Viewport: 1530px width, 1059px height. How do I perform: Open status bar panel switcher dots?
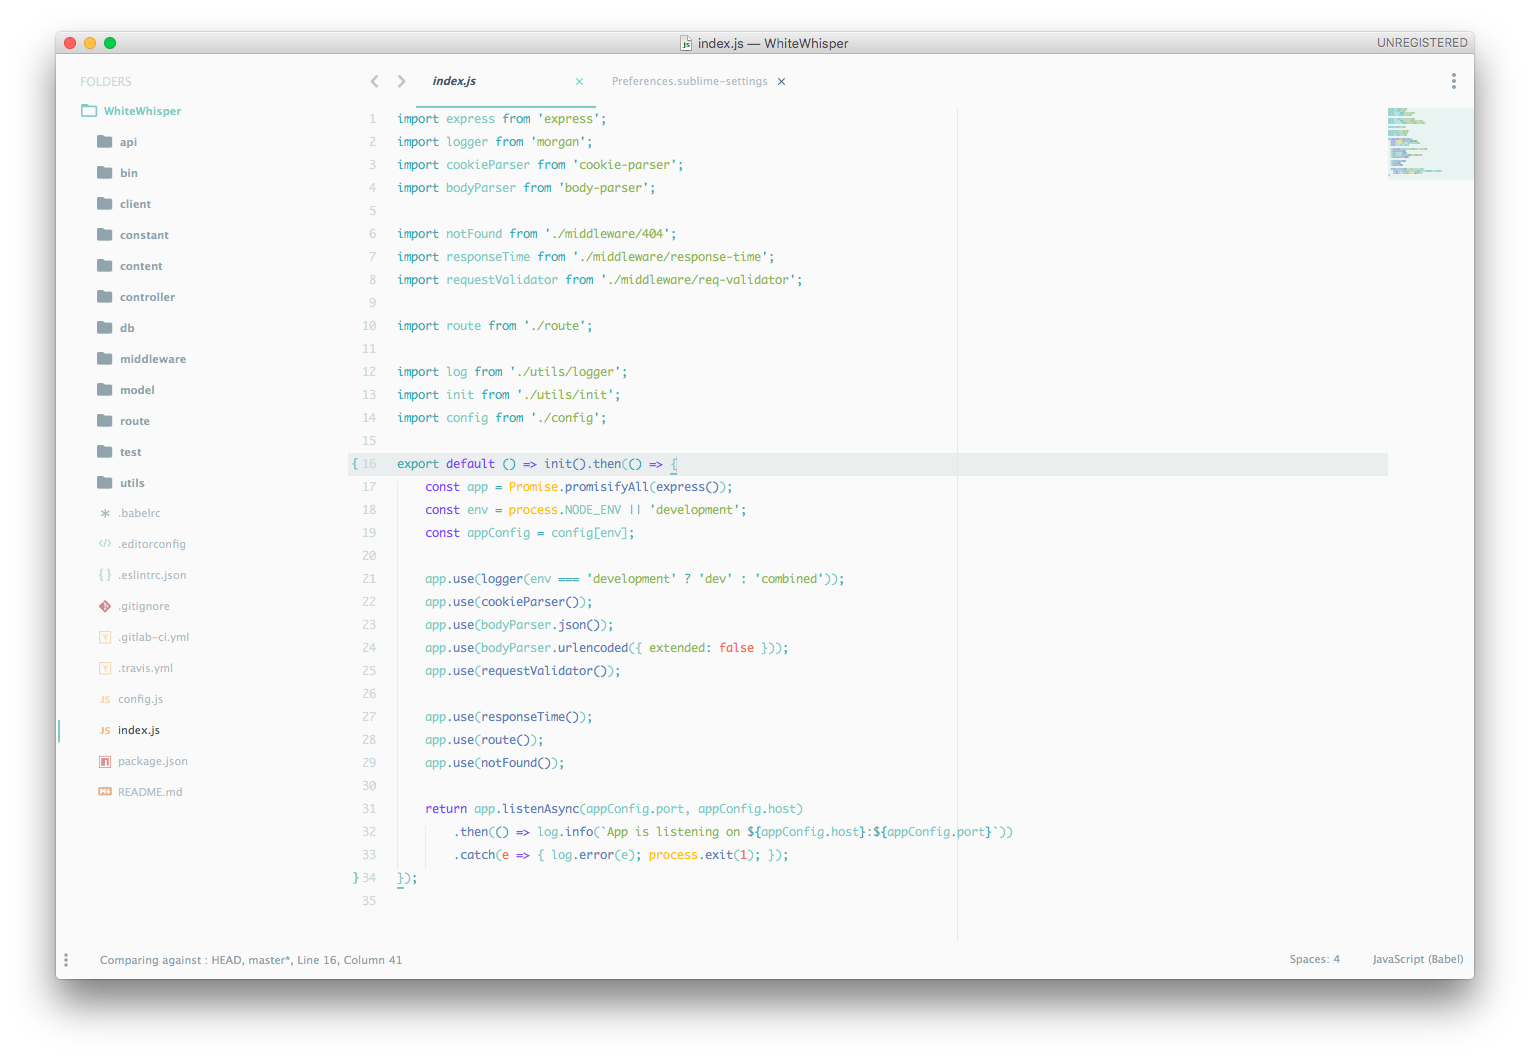66,960
